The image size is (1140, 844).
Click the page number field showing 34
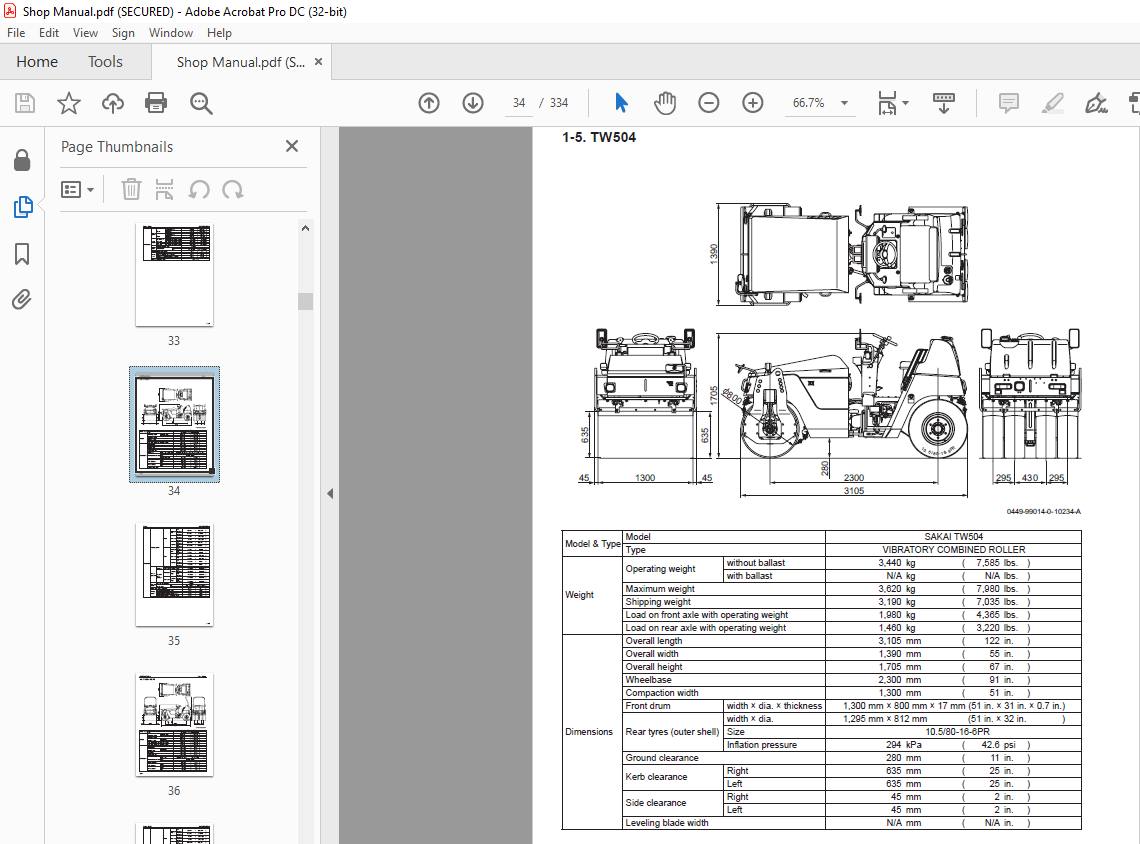point(518,103)
